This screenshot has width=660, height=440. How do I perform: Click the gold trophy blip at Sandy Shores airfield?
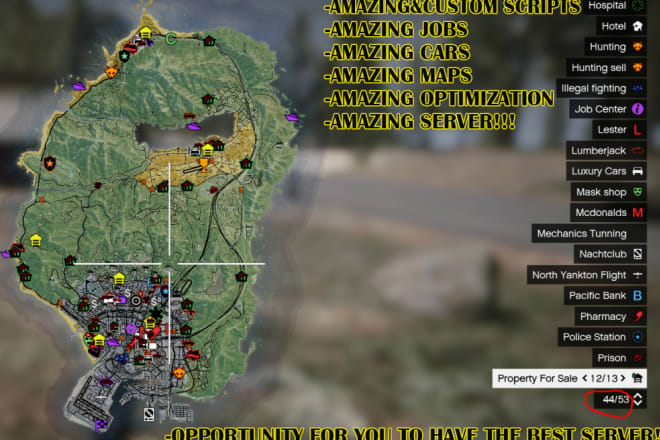click(204, 165)
